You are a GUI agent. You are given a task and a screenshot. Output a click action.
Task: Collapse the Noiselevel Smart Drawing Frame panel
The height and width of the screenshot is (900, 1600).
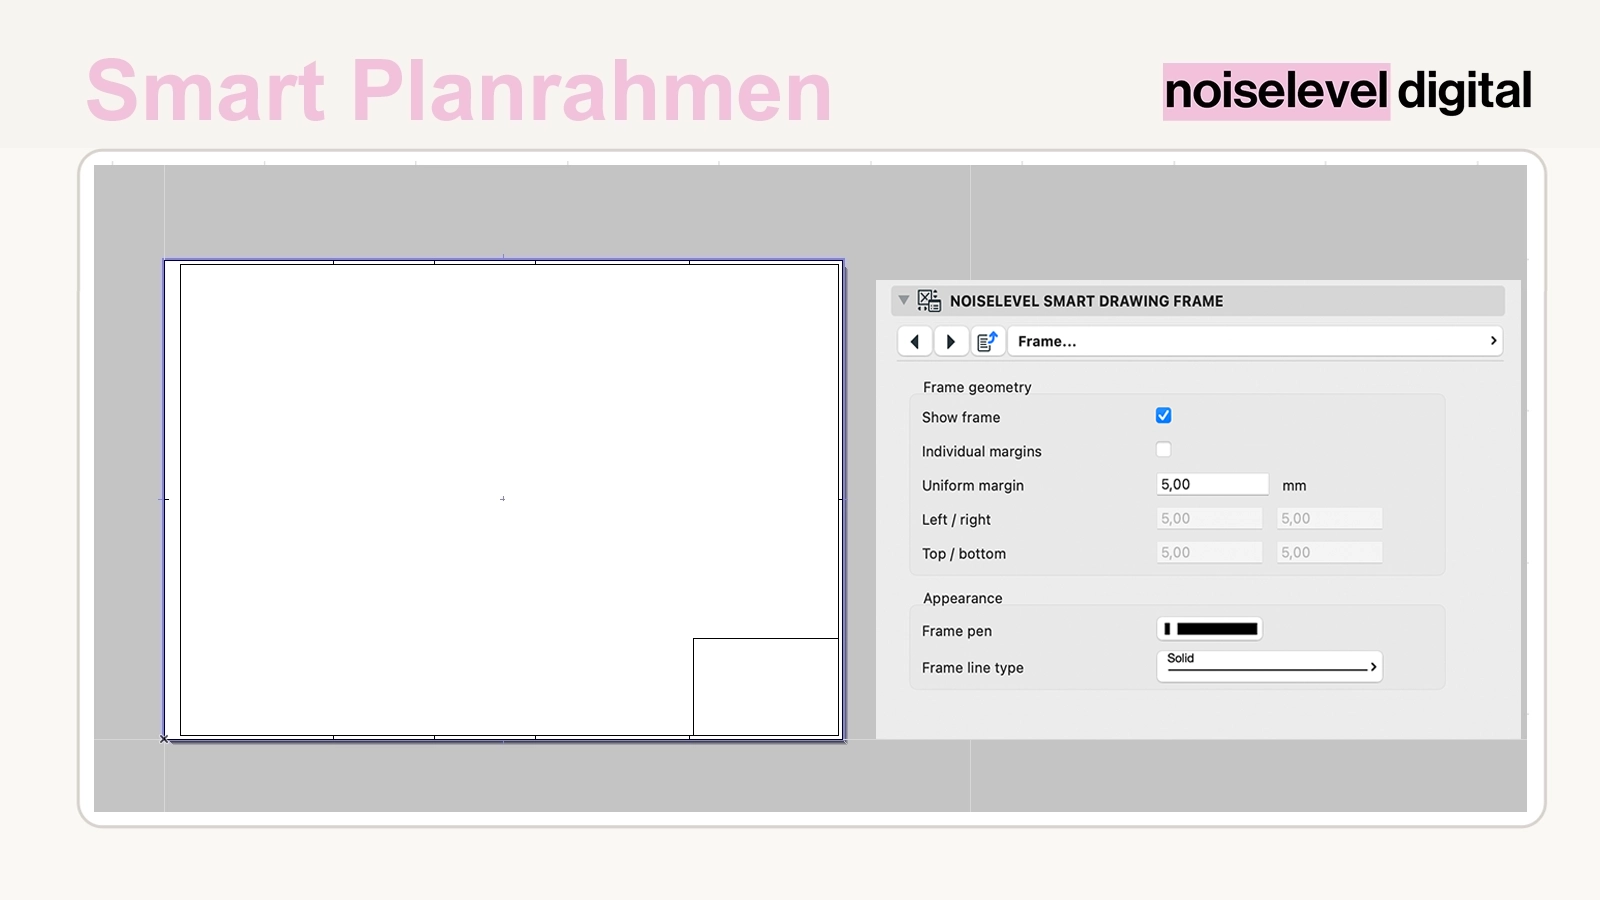point(904,300)
